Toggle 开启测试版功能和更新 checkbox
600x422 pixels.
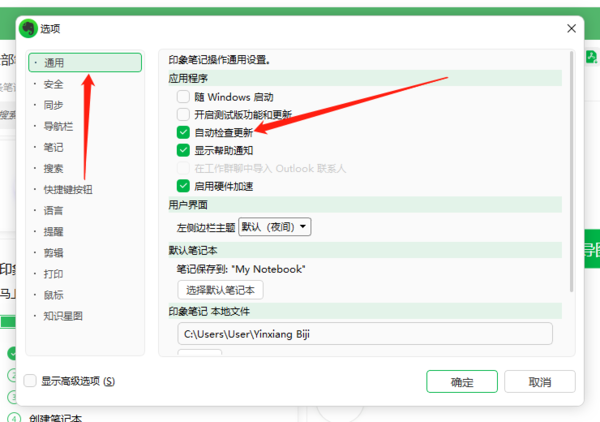[183, 115]
